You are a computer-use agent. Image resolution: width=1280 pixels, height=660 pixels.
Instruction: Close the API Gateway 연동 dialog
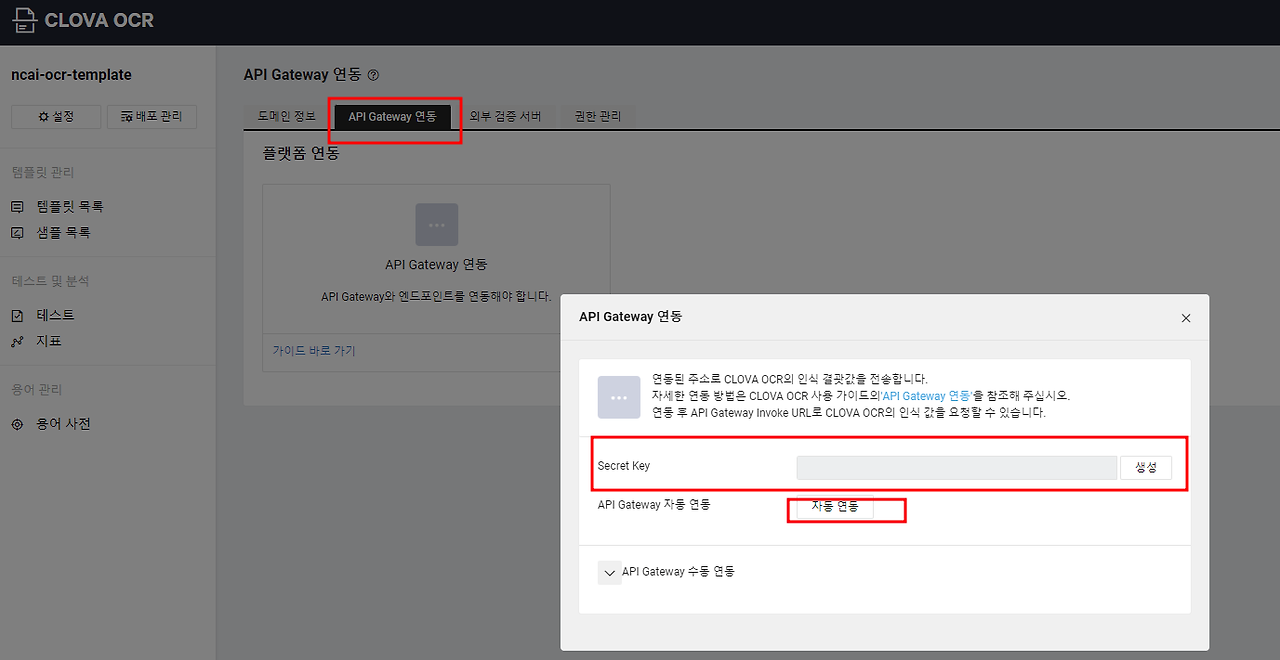pos(1186,318)
